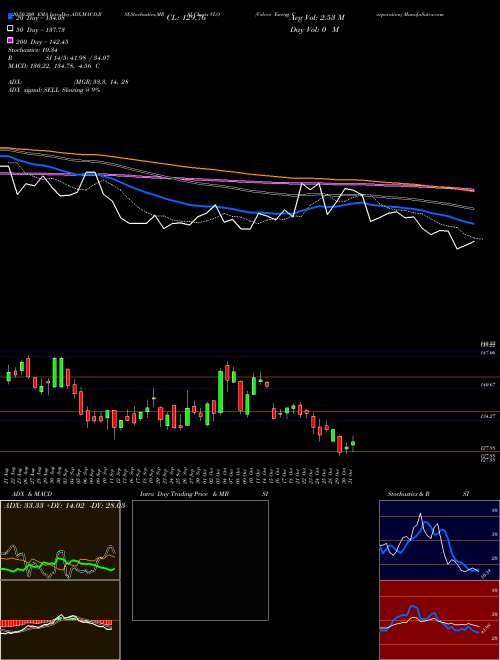
Task: Click the last green candlestick on chart
Action: tap(353, 443)
